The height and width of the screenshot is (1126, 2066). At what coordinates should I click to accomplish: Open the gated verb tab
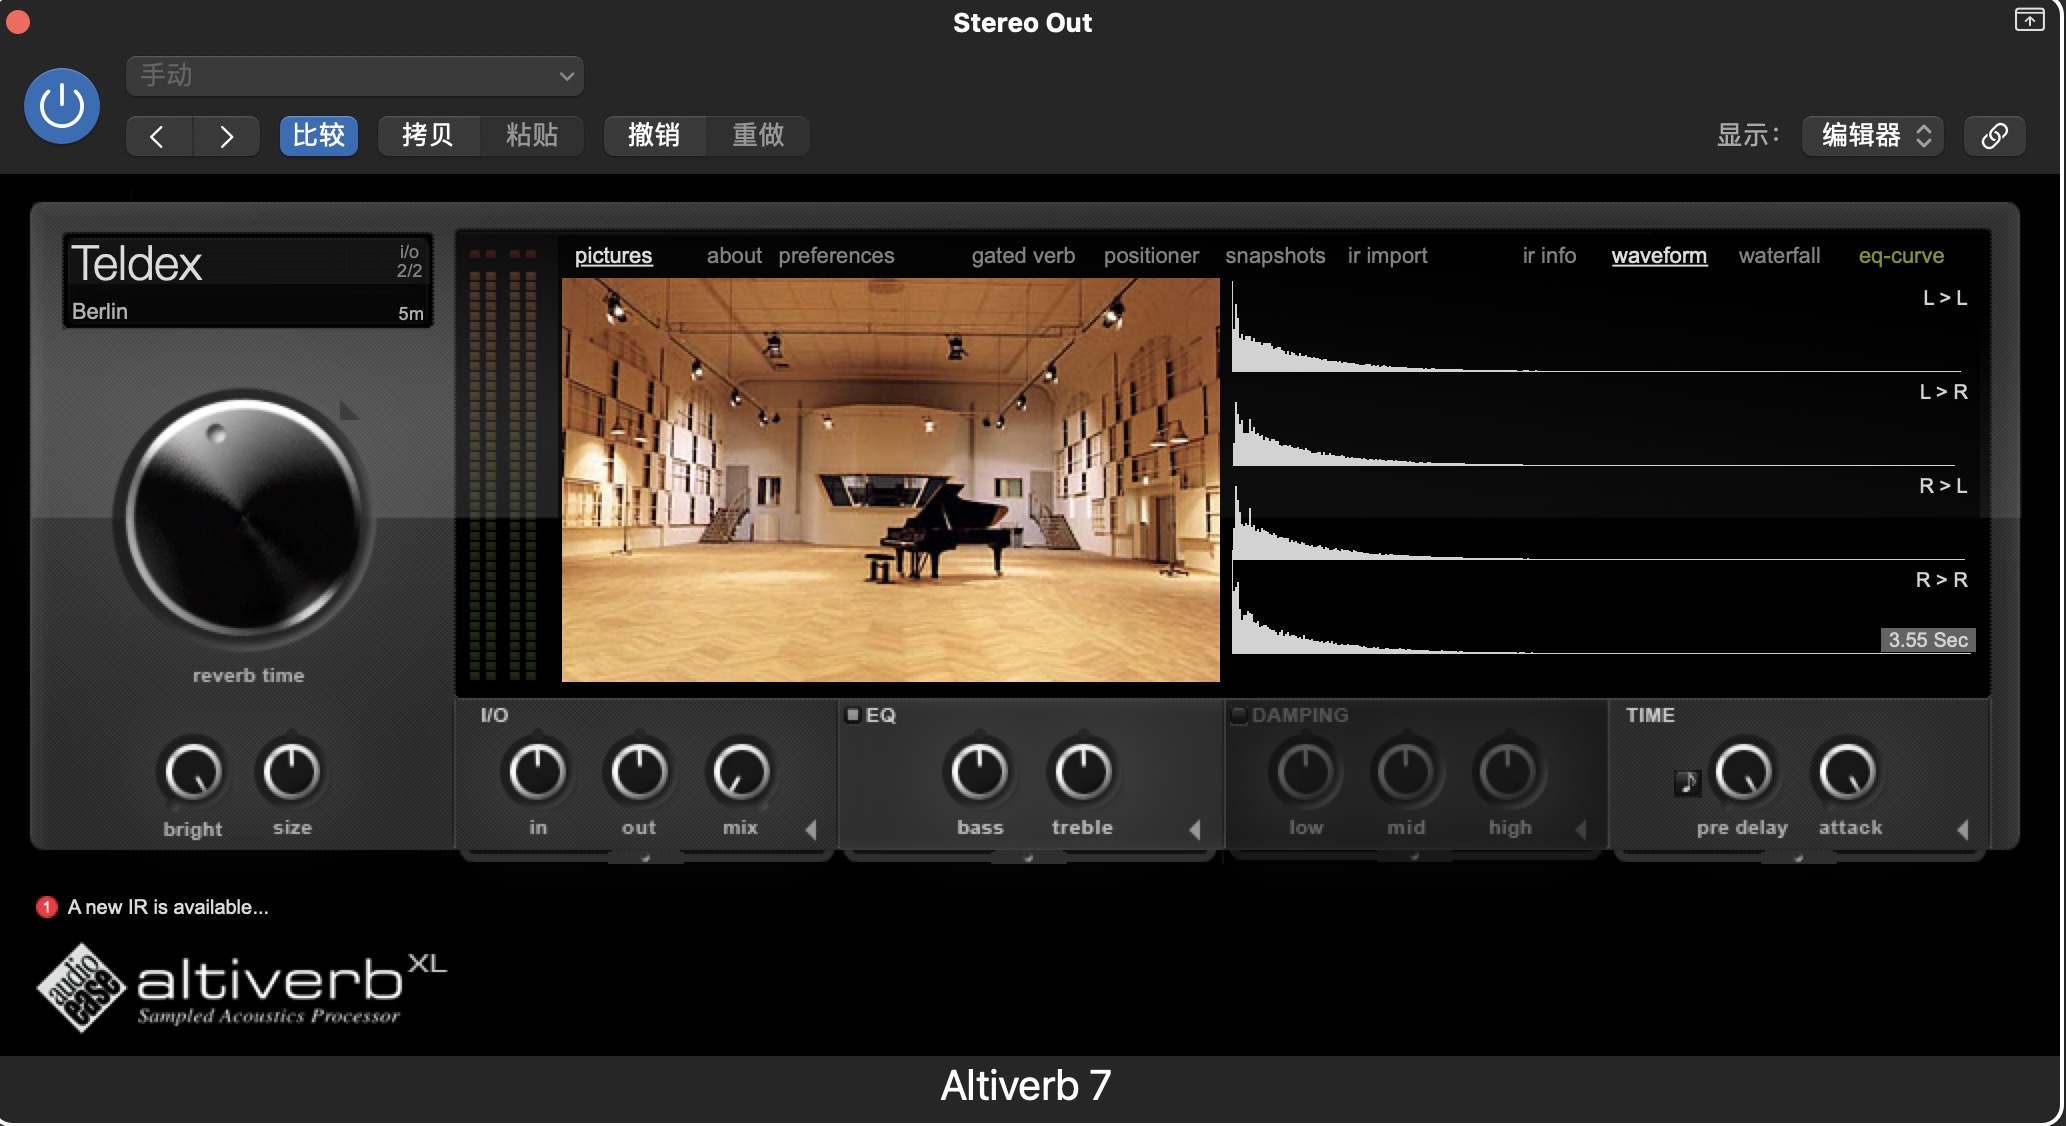1023,256
